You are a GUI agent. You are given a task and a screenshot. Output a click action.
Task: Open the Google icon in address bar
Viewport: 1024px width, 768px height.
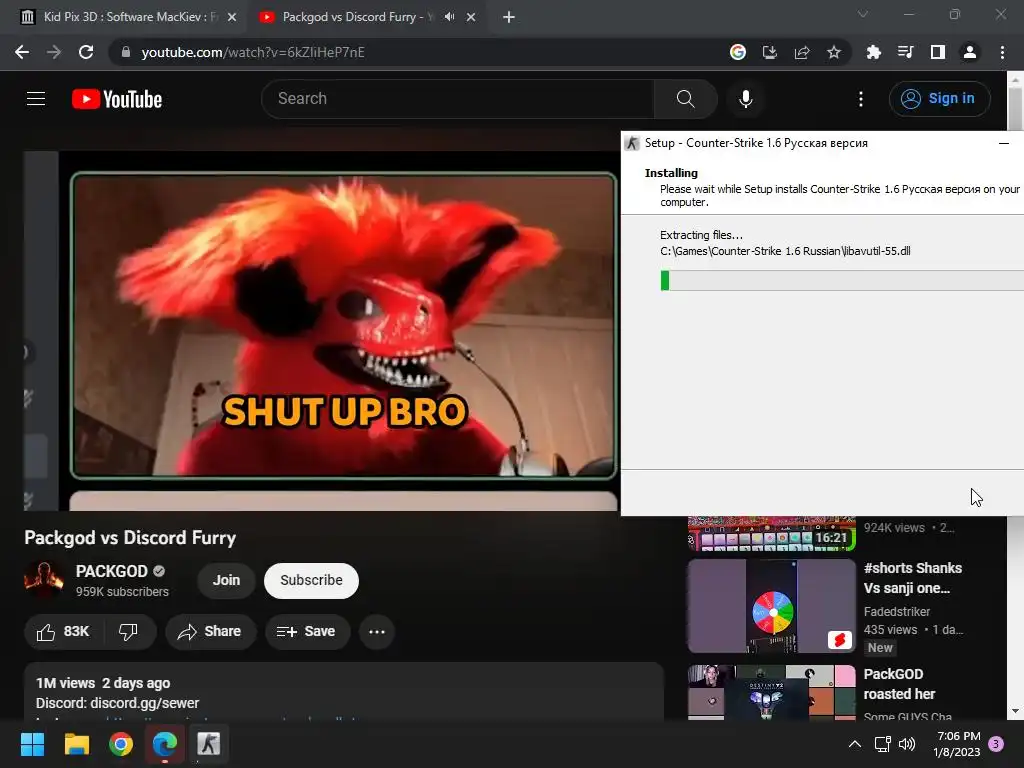coord(737,52)
